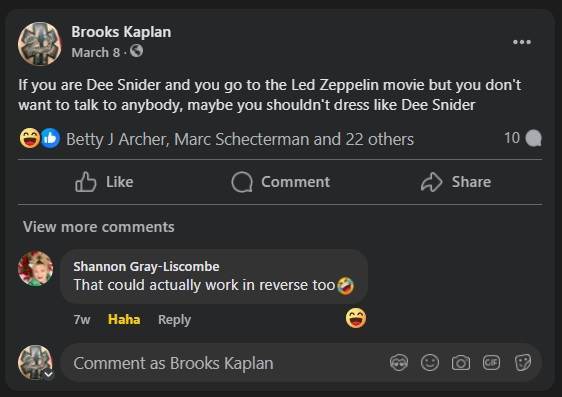Open profile switcher arrow on commenter avatar
562x397 pixels.
(x=49, y=374)
